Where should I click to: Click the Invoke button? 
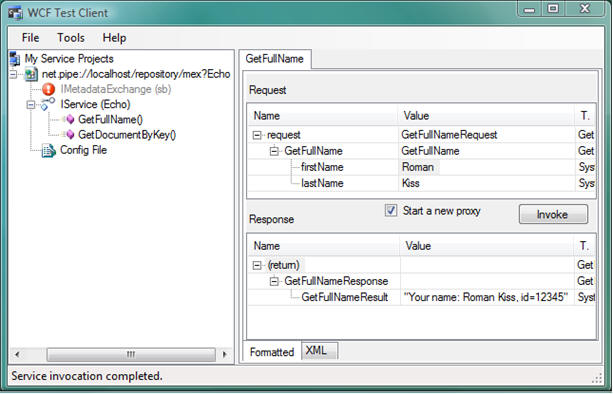click(553, 214)
